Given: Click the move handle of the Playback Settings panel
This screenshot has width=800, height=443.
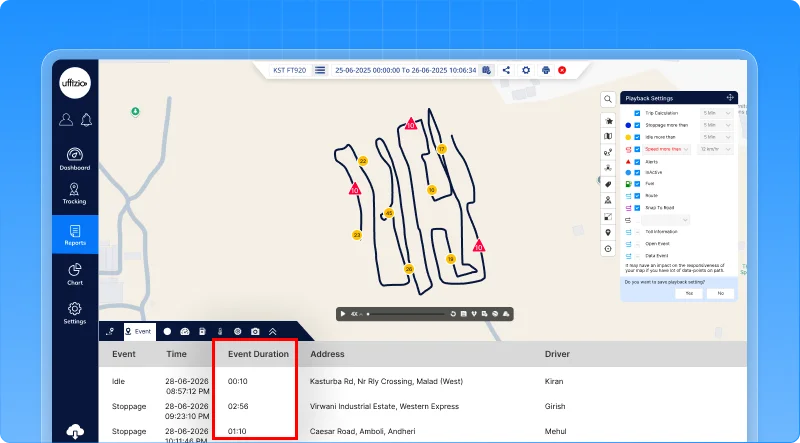Looking at the screenshot, I should coord(730,98).
